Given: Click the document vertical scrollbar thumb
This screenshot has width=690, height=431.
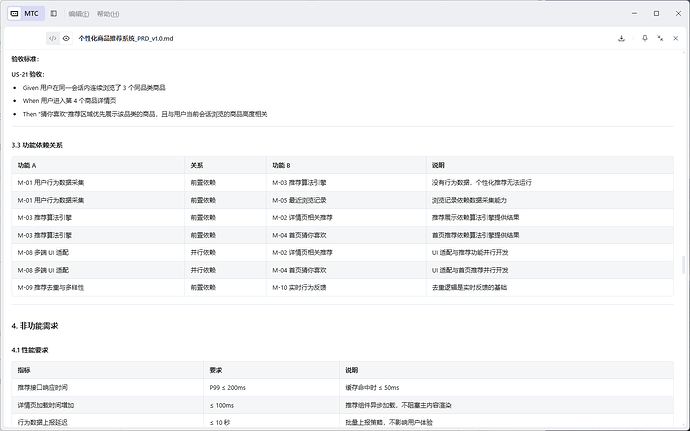Looking at the screenshot, I should [683, 265].
